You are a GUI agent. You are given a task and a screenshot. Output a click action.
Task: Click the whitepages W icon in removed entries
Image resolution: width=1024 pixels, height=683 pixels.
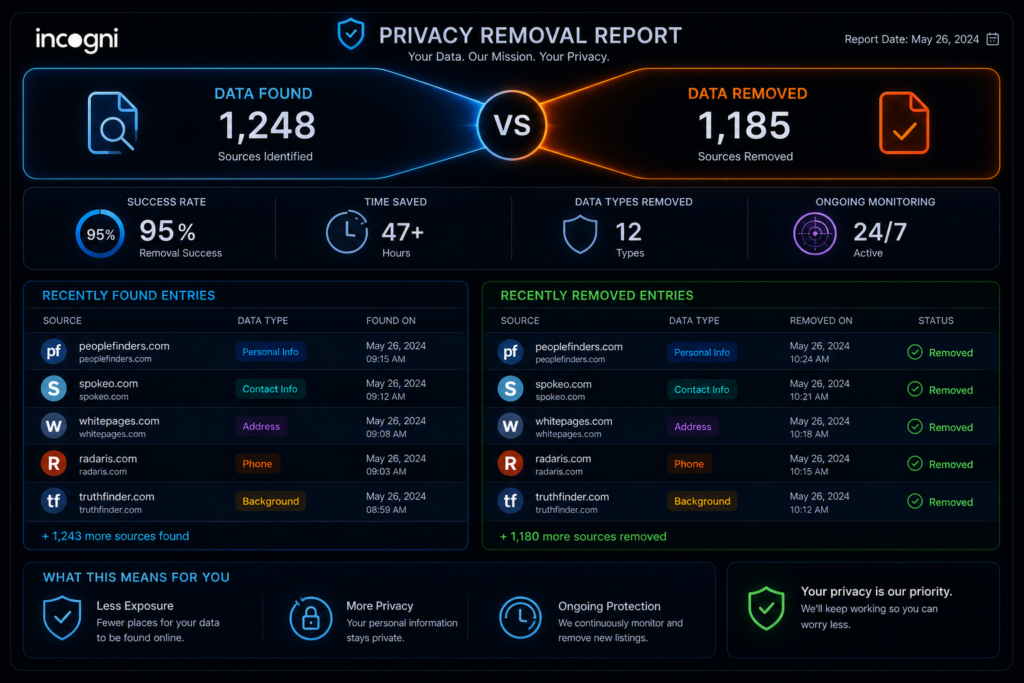click(510, 426)
